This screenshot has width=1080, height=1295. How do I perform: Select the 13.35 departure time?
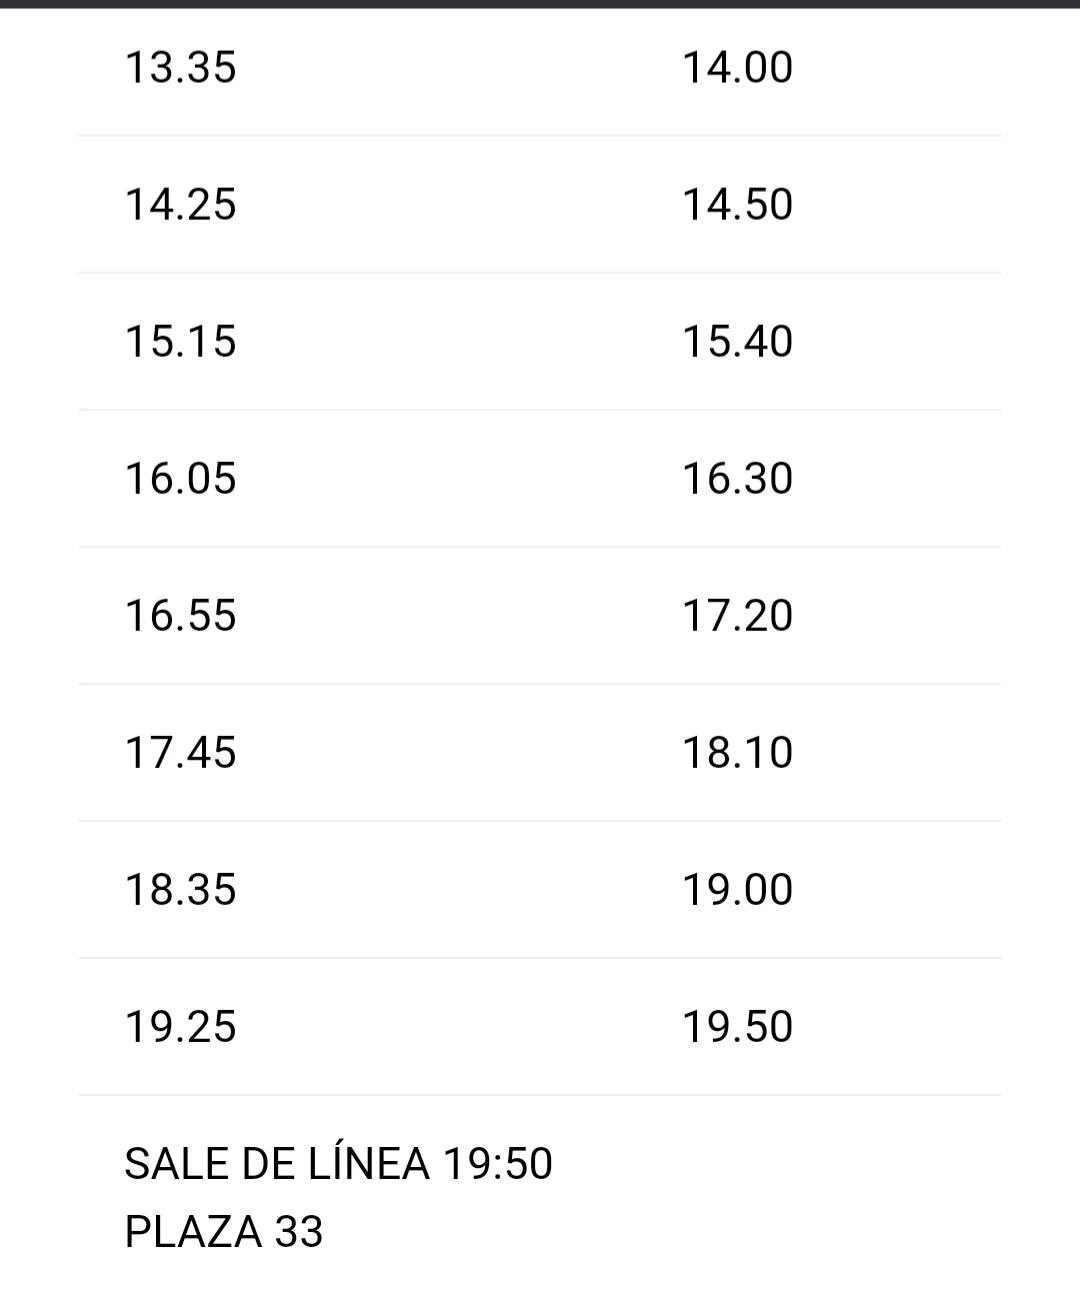click(180, 68)
